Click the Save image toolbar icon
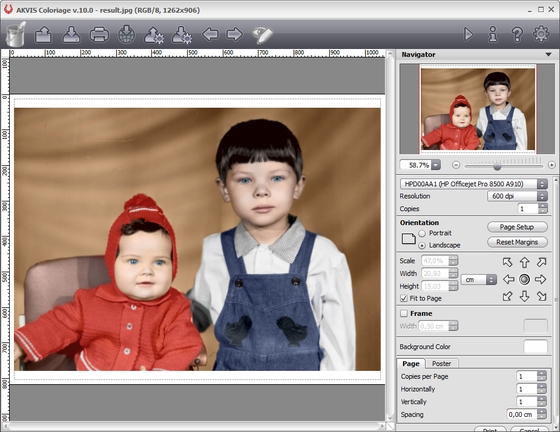 (x=71, y=35)
